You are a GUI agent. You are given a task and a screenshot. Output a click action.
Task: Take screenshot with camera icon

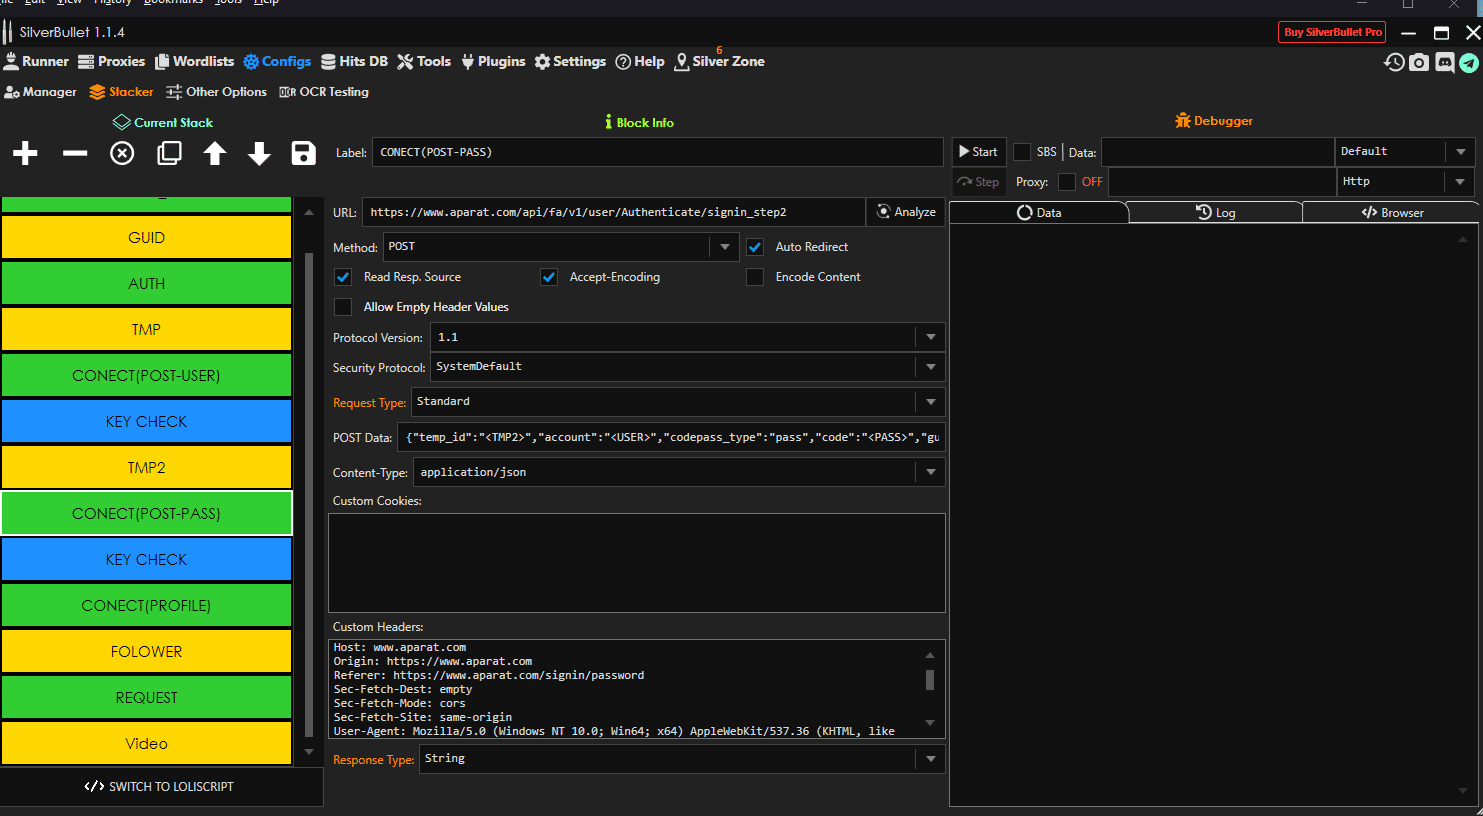point(1419,62)
